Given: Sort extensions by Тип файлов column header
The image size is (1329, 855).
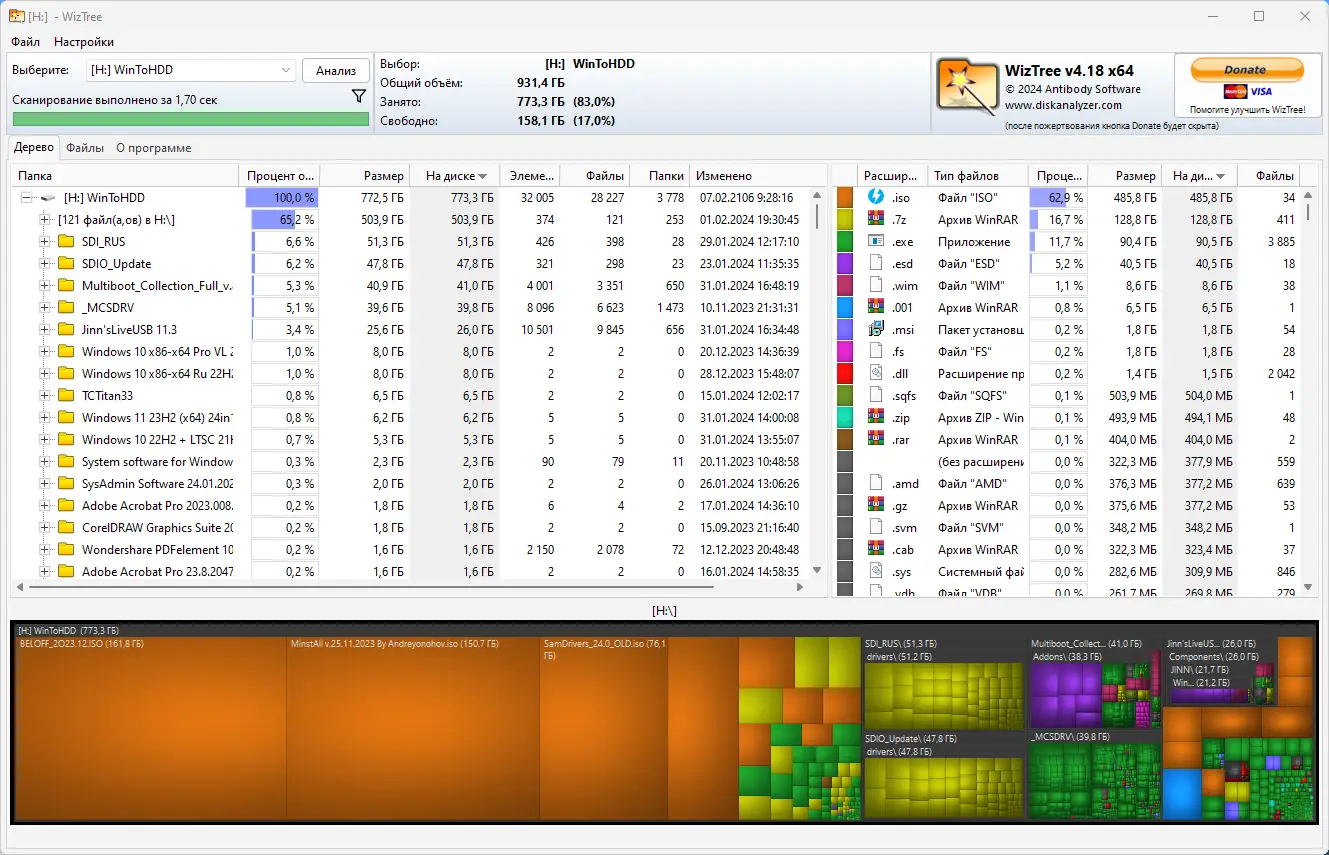Looking at the screenshot, I should point(978,176).
